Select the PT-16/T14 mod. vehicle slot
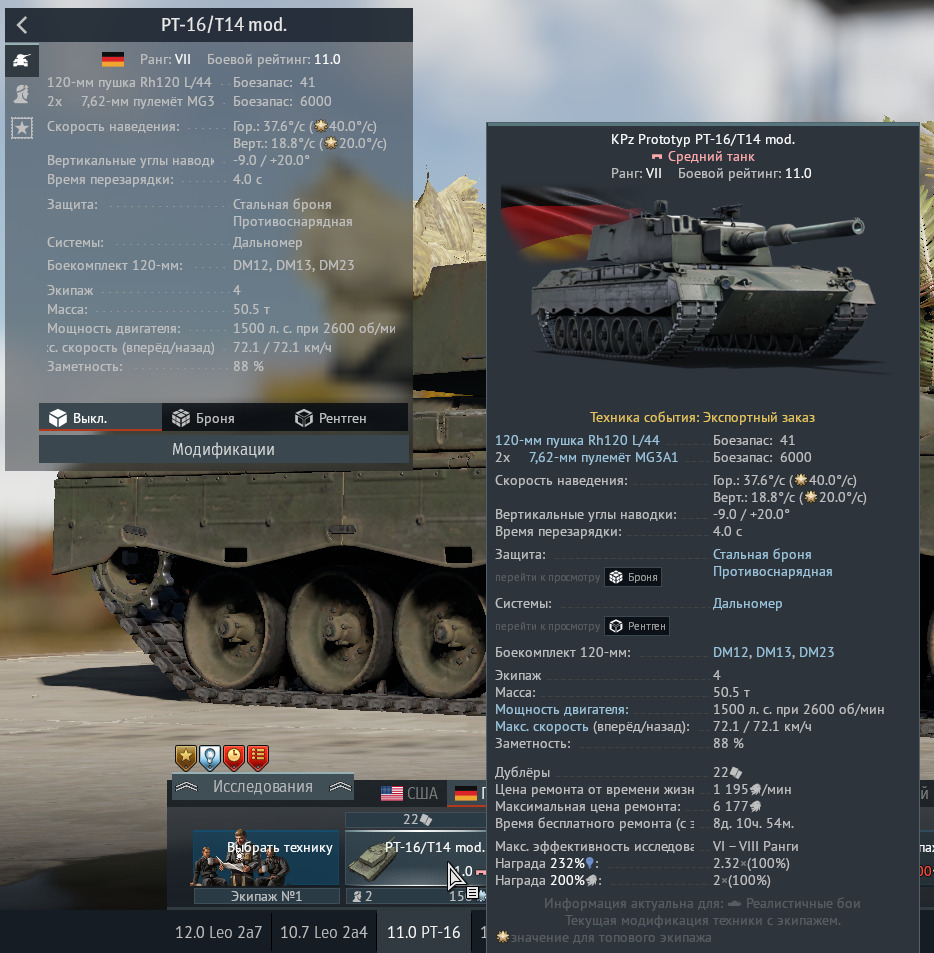The width and height of the screenshot is (934, 953). click(x=416, y=857)
